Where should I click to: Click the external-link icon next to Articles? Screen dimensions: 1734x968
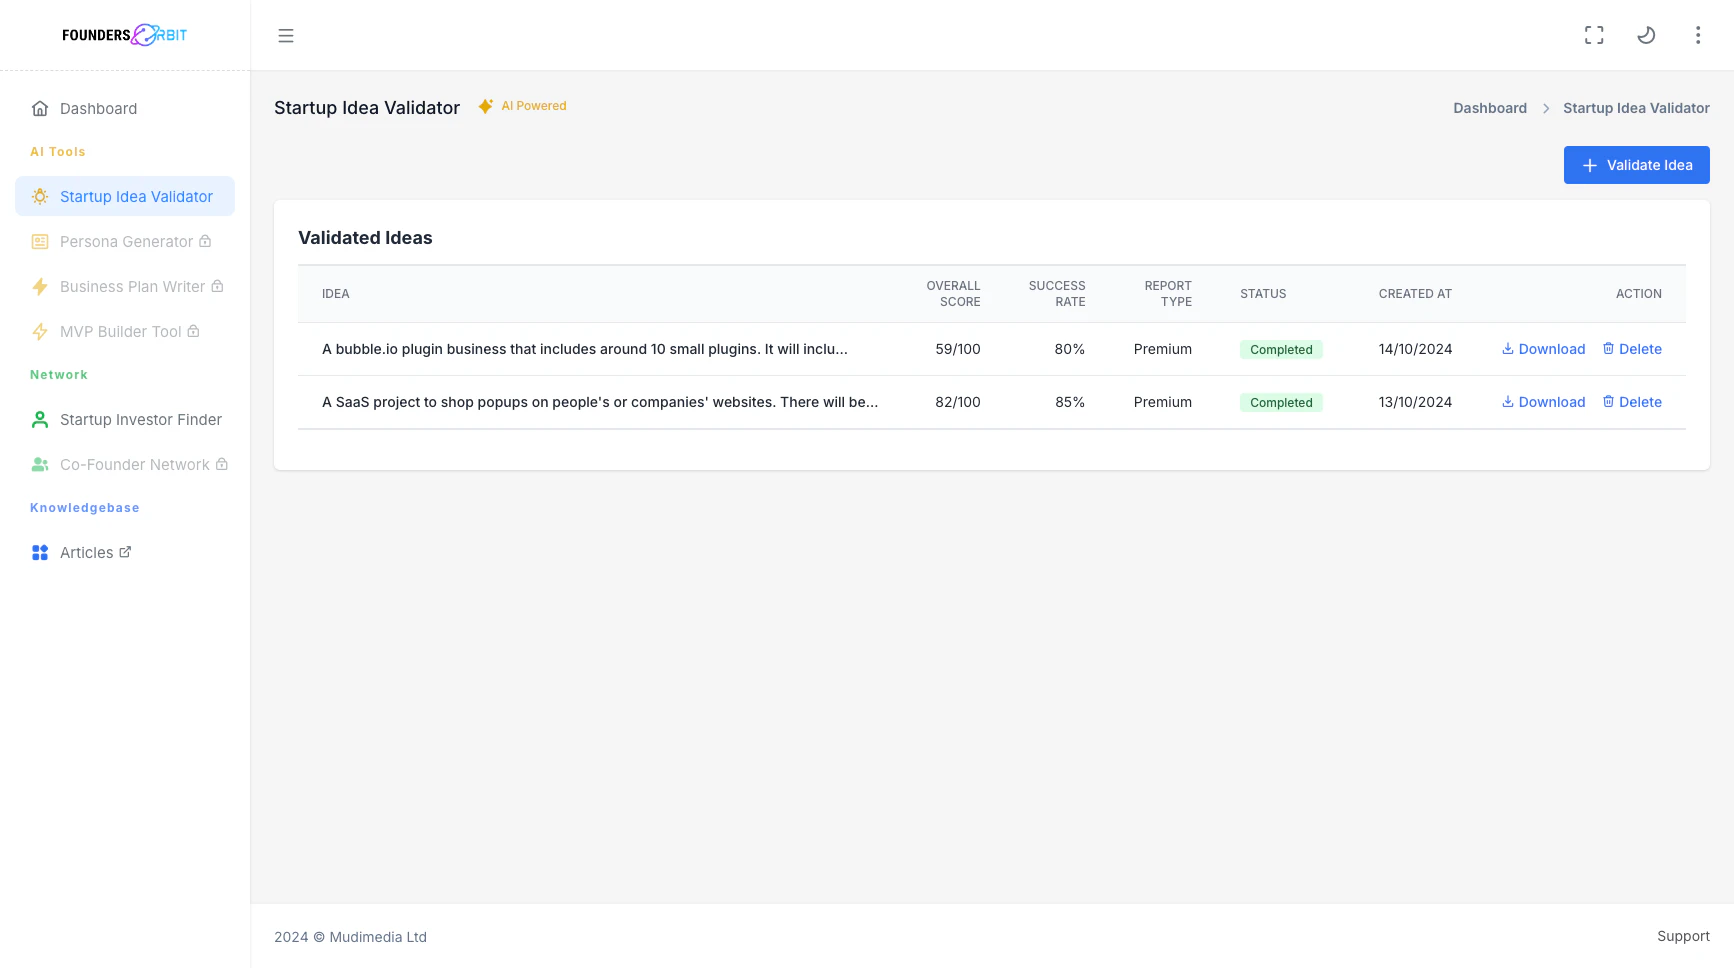(124, 551)
